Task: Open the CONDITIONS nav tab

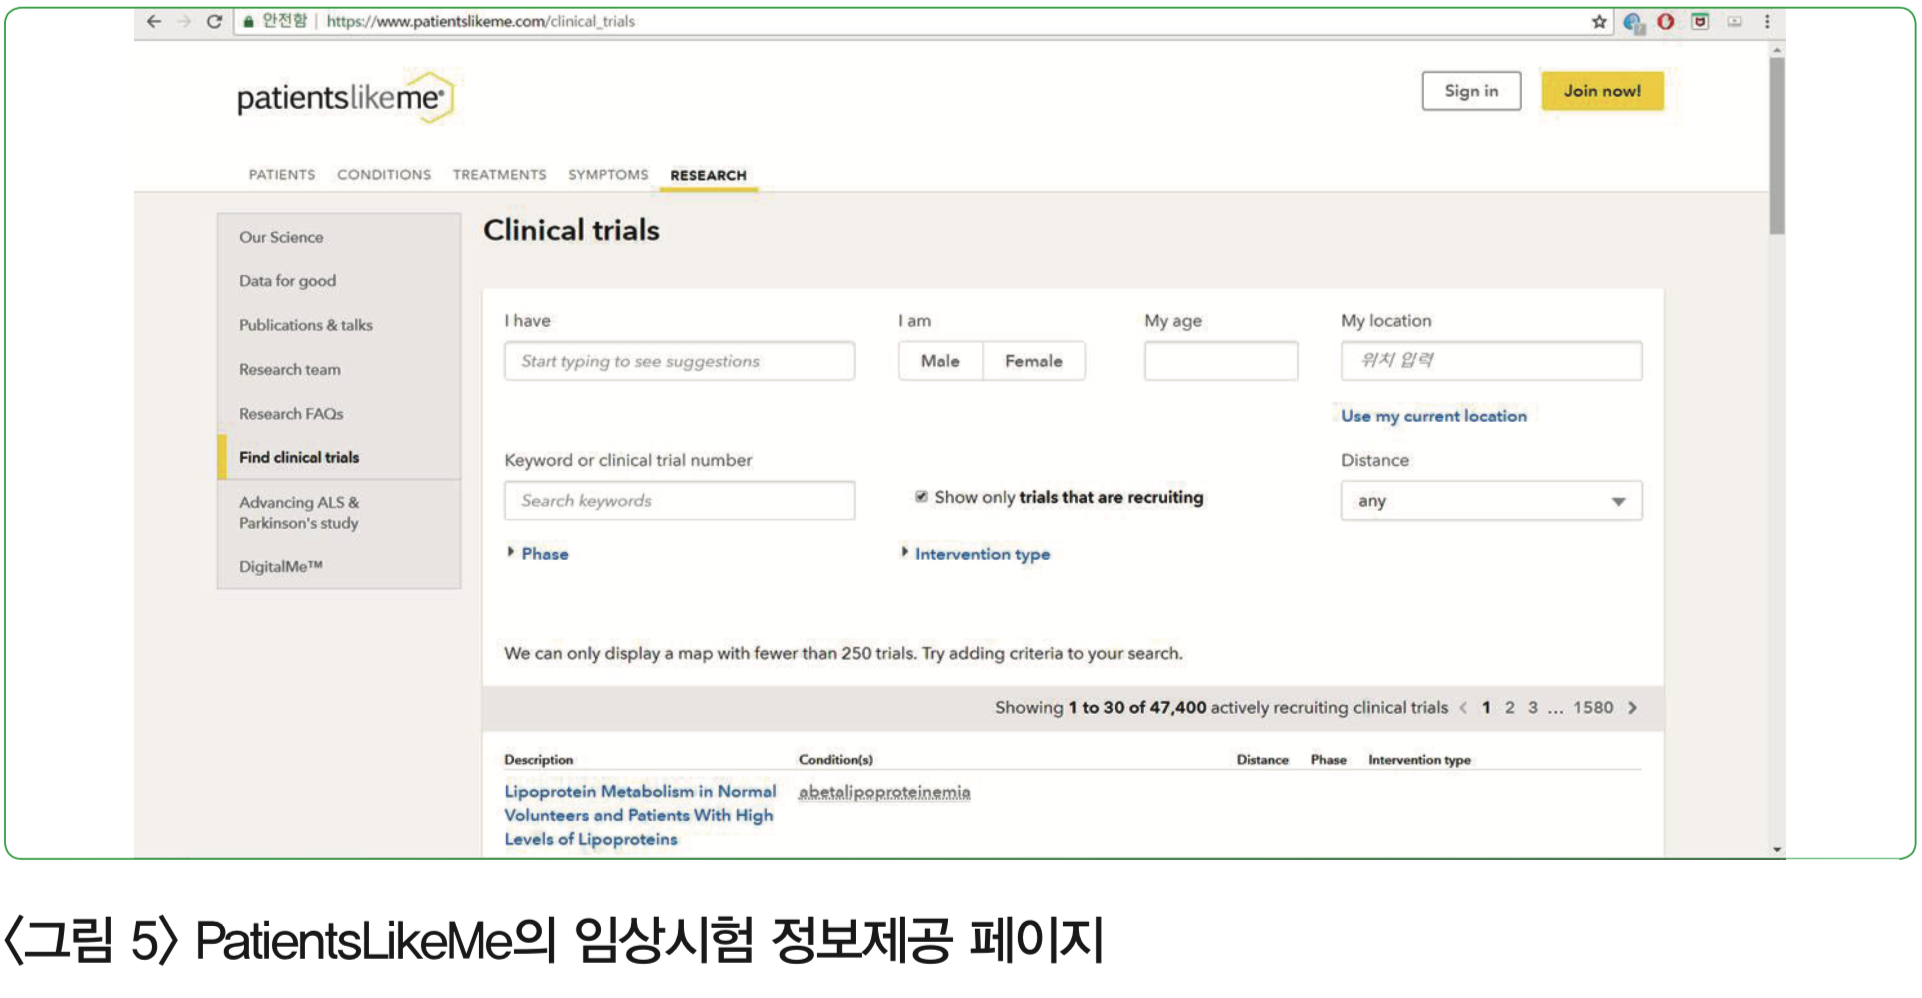Action: point(384,175)
